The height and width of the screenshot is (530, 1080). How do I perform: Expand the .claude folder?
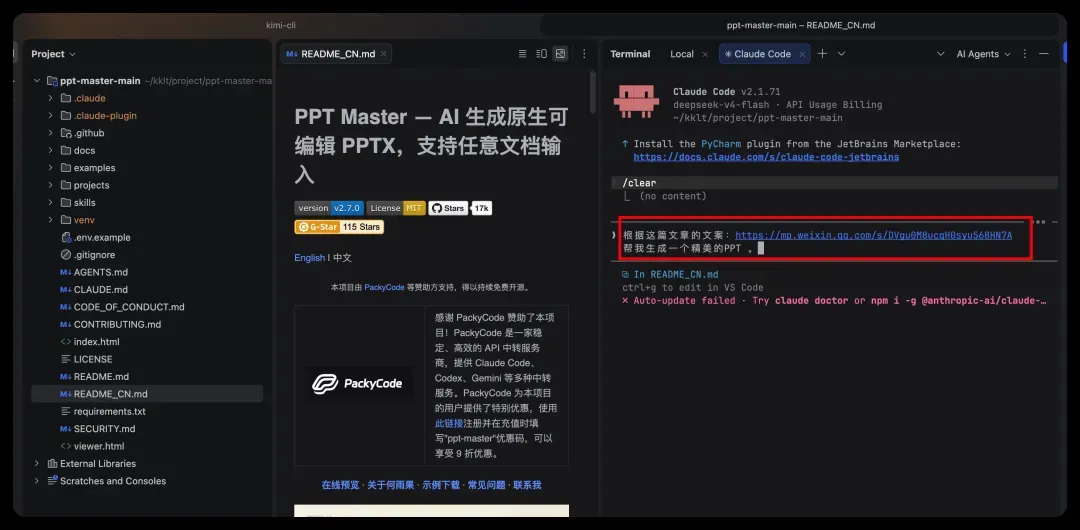[50, 98]
